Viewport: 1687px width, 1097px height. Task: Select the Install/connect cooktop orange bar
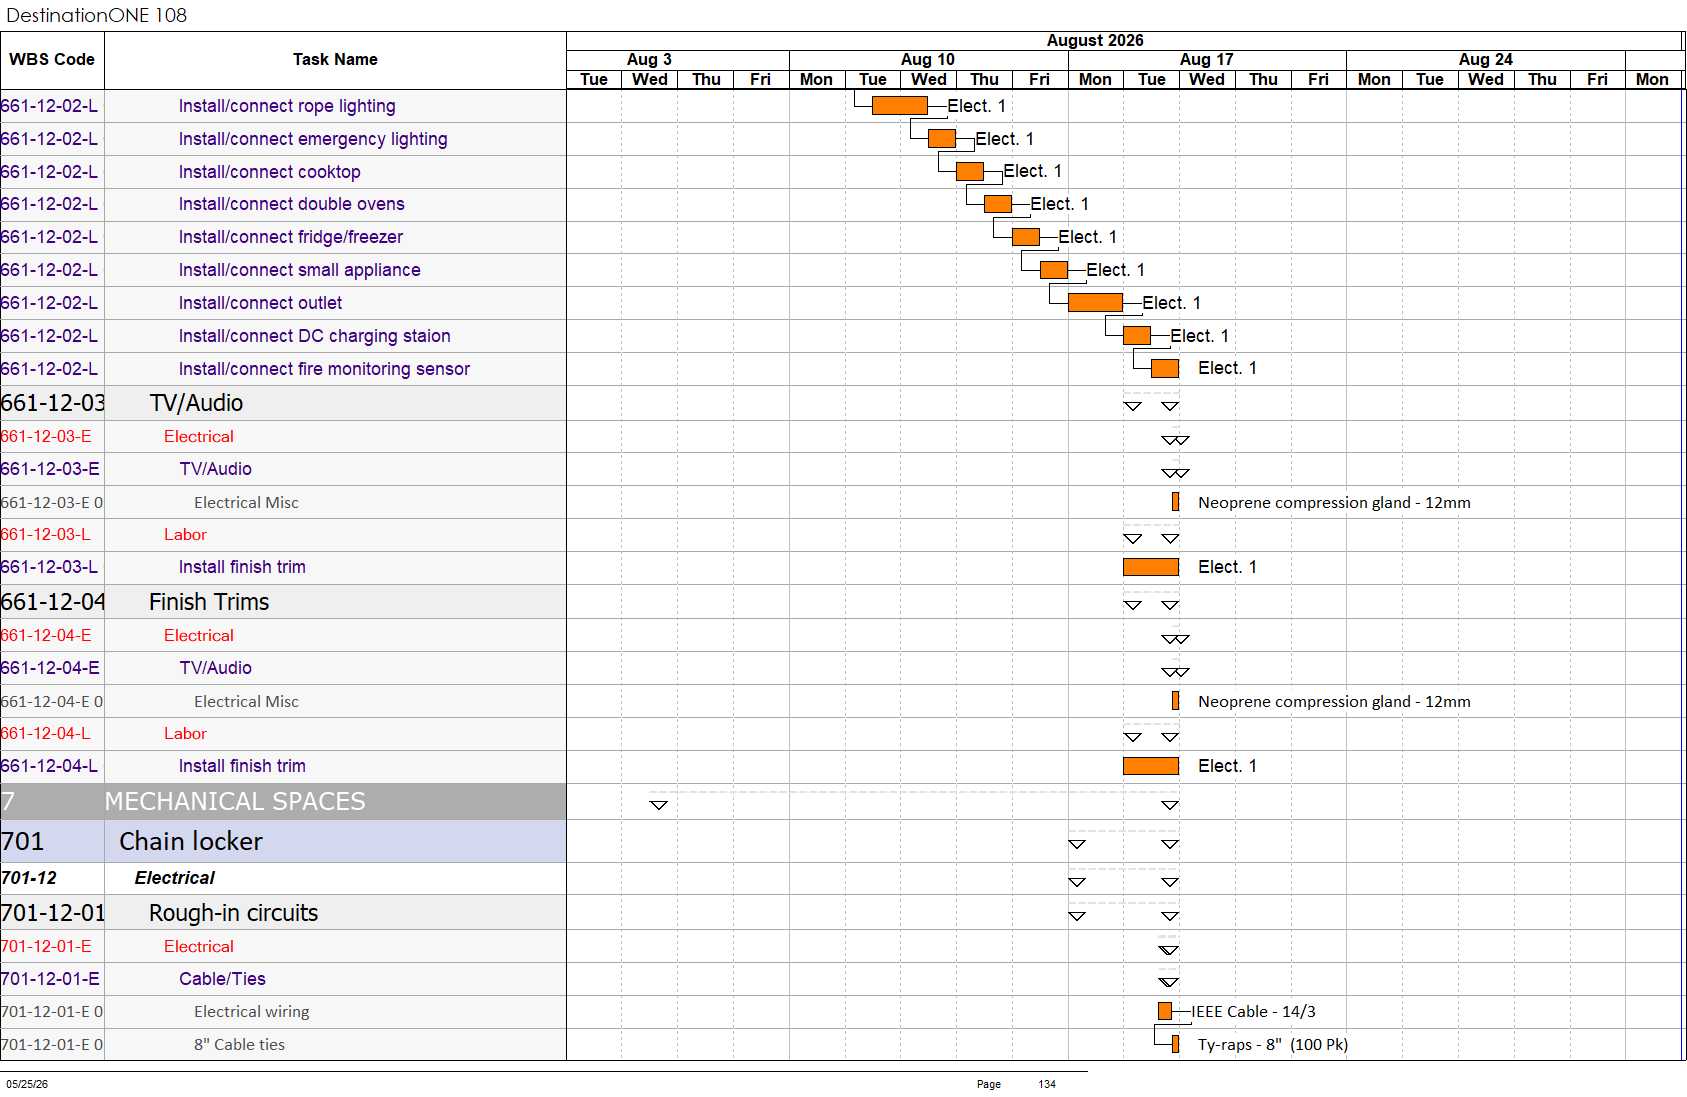(970, 172)
